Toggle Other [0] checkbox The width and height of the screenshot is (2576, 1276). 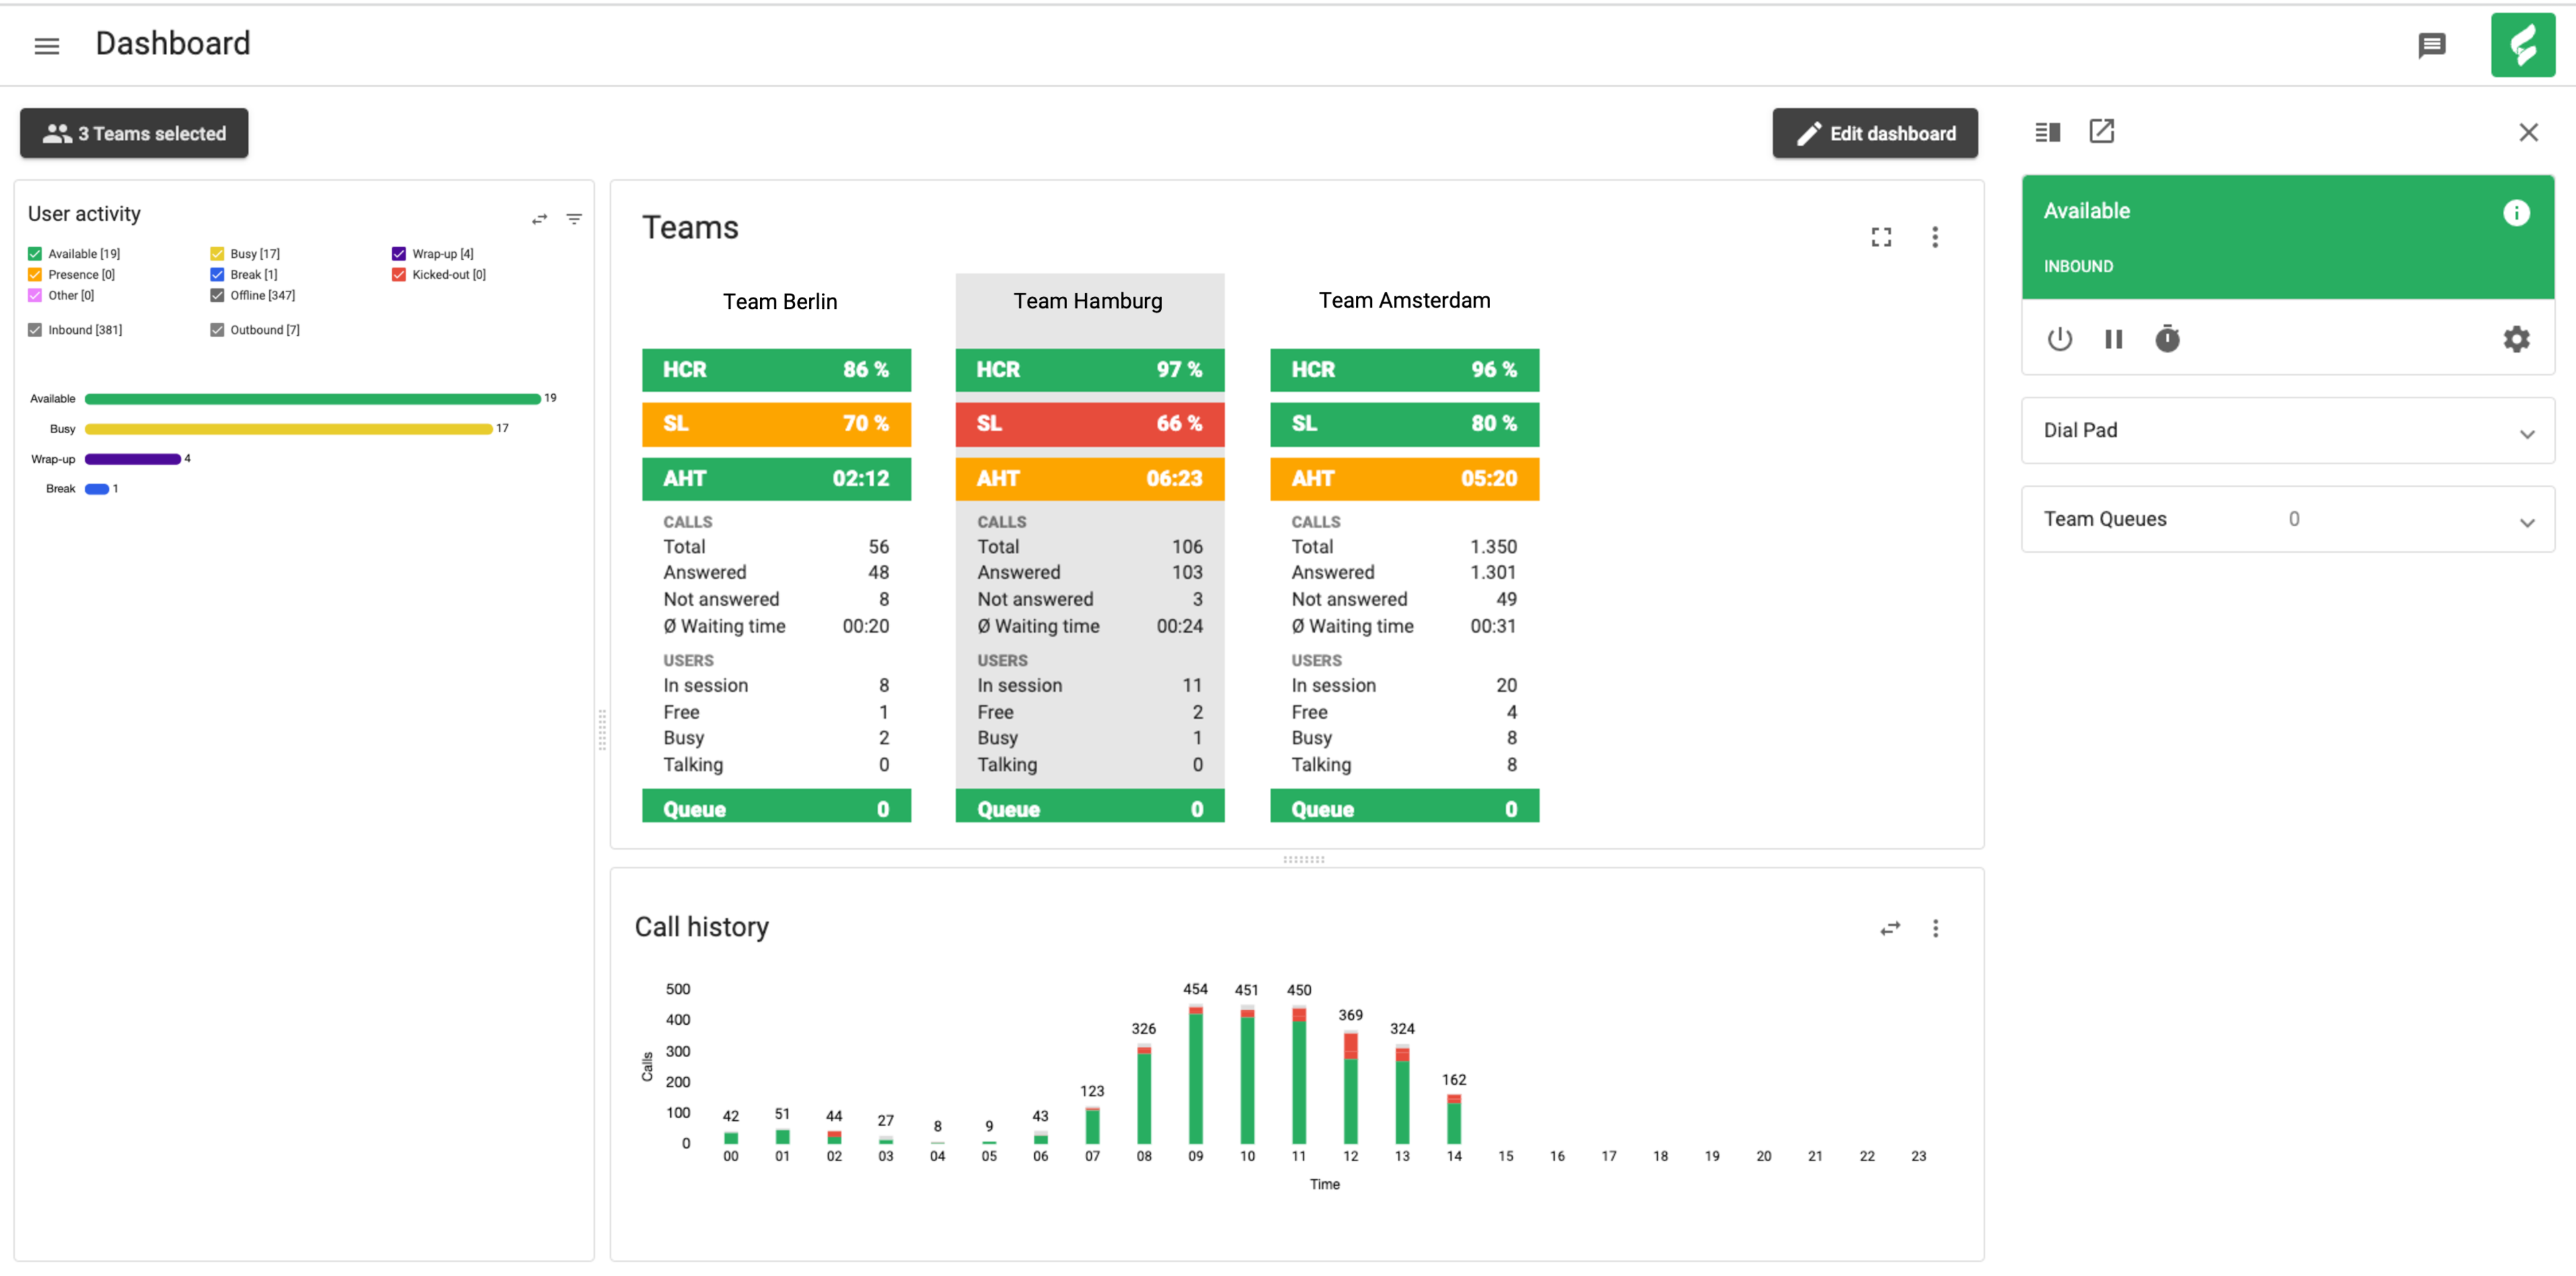(x=35, y=296)
